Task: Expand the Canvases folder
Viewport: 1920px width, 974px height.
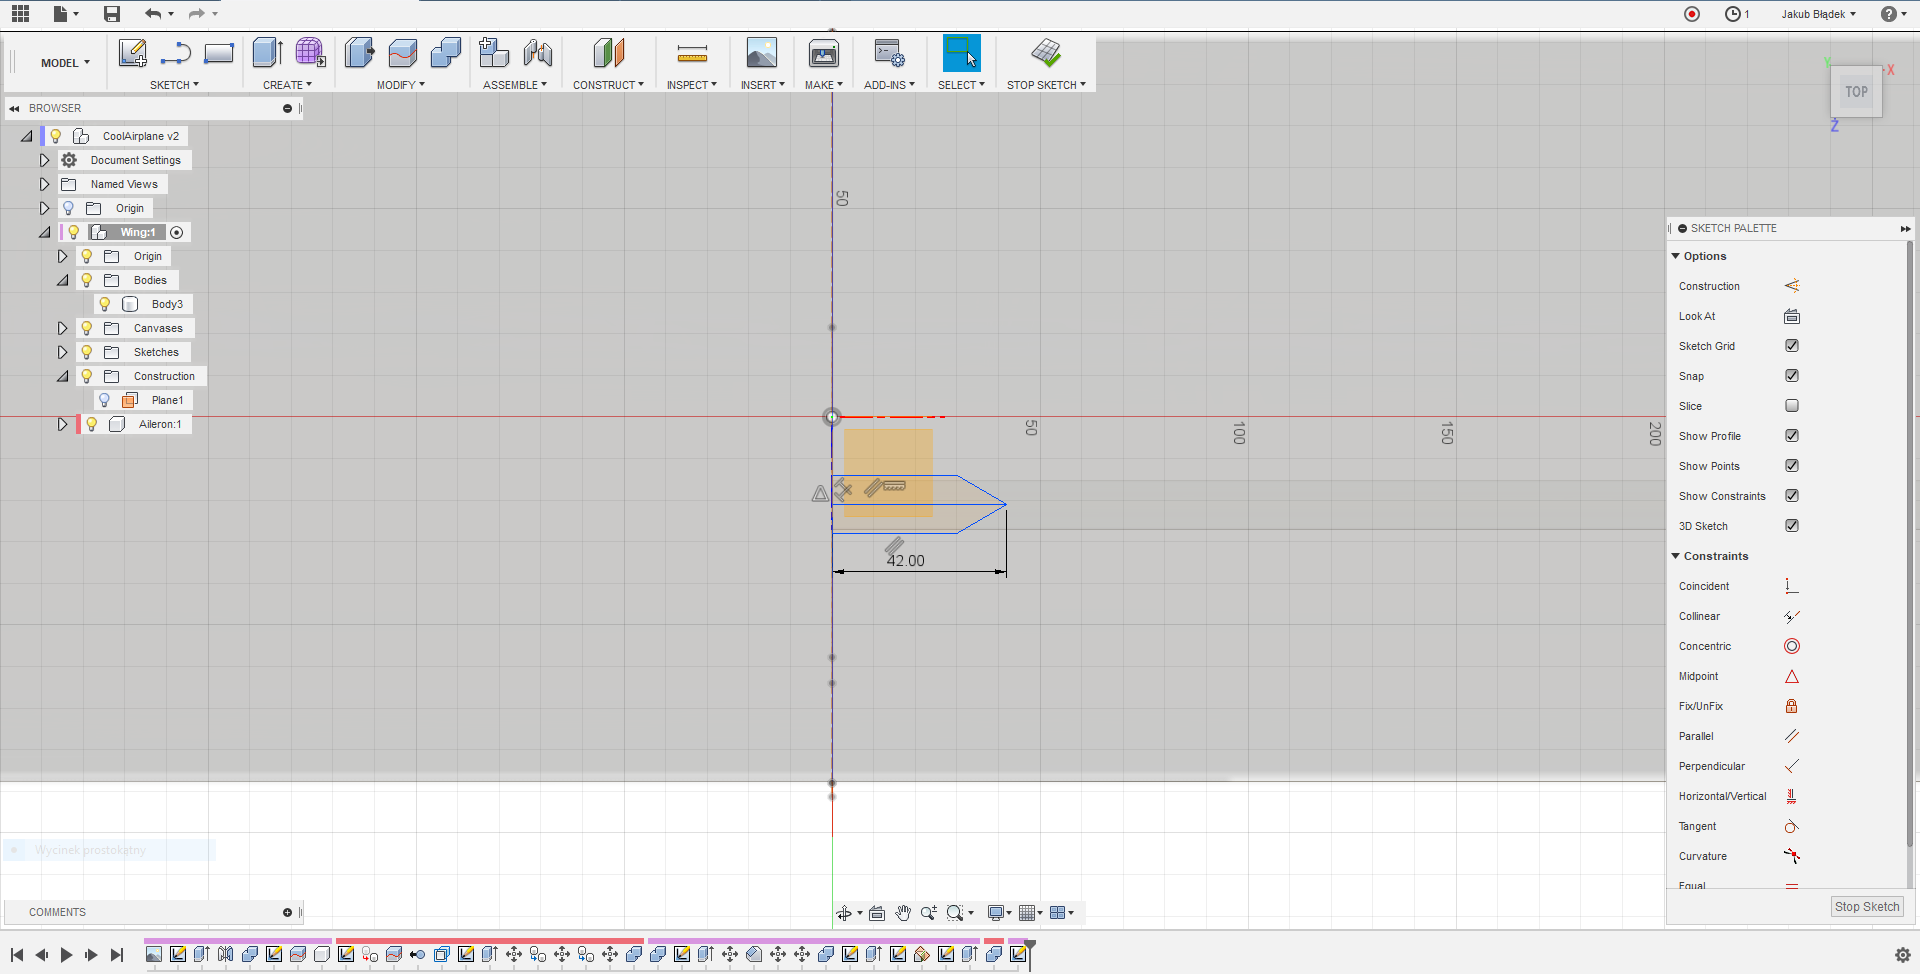Action: (x=62, y=328)
